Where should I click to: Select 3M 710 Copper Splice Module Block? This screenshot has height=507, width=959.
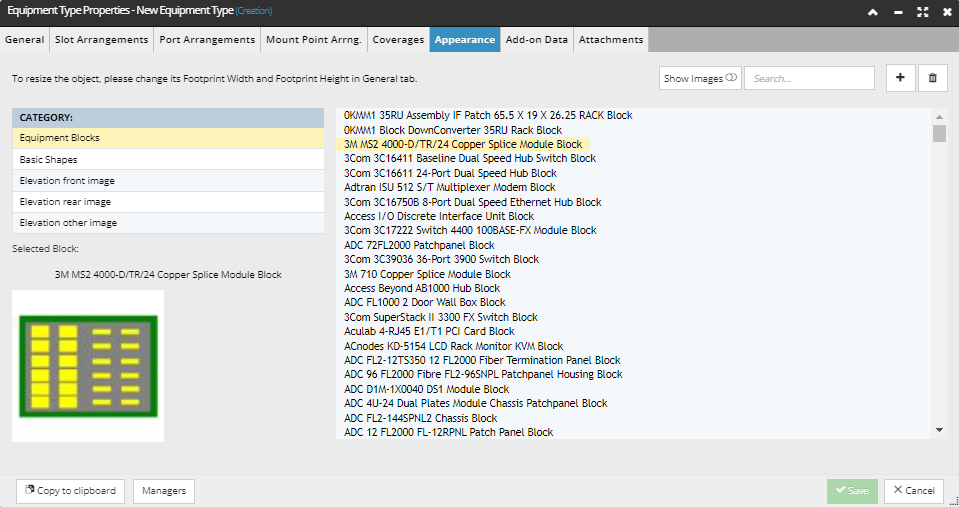click(428, 274)
